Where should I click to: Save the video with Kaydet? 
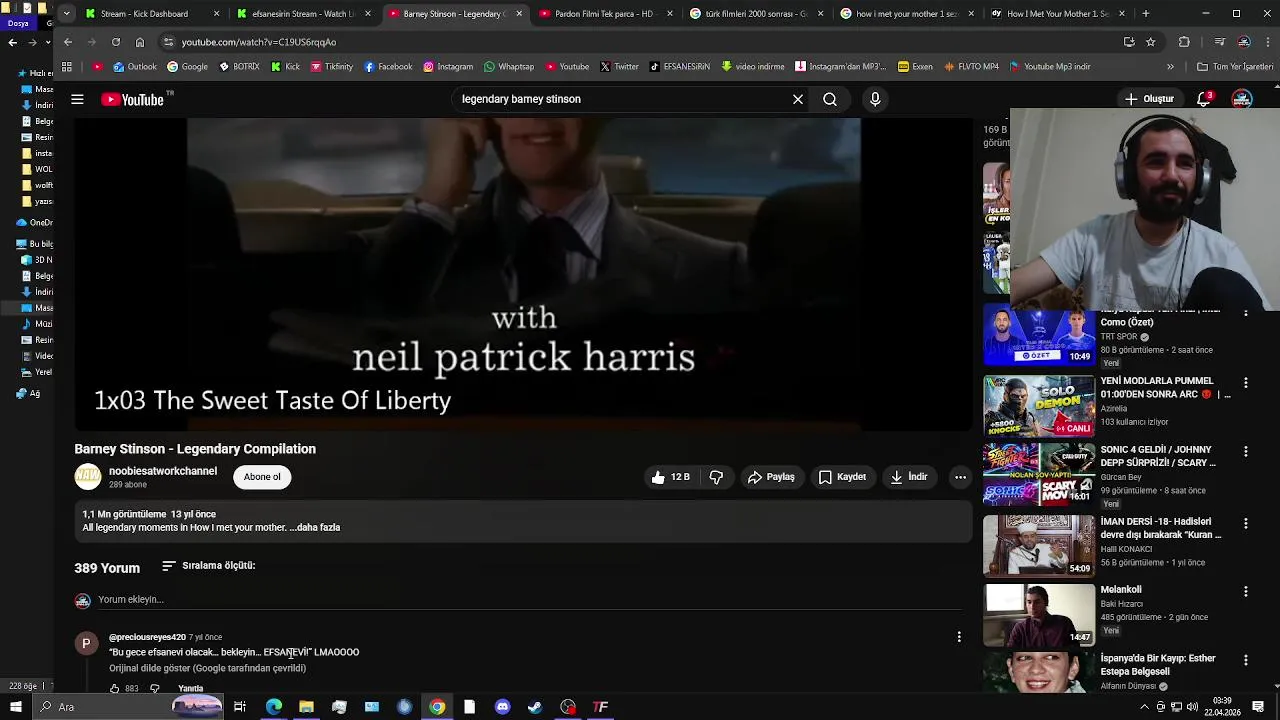pos(842,477)
